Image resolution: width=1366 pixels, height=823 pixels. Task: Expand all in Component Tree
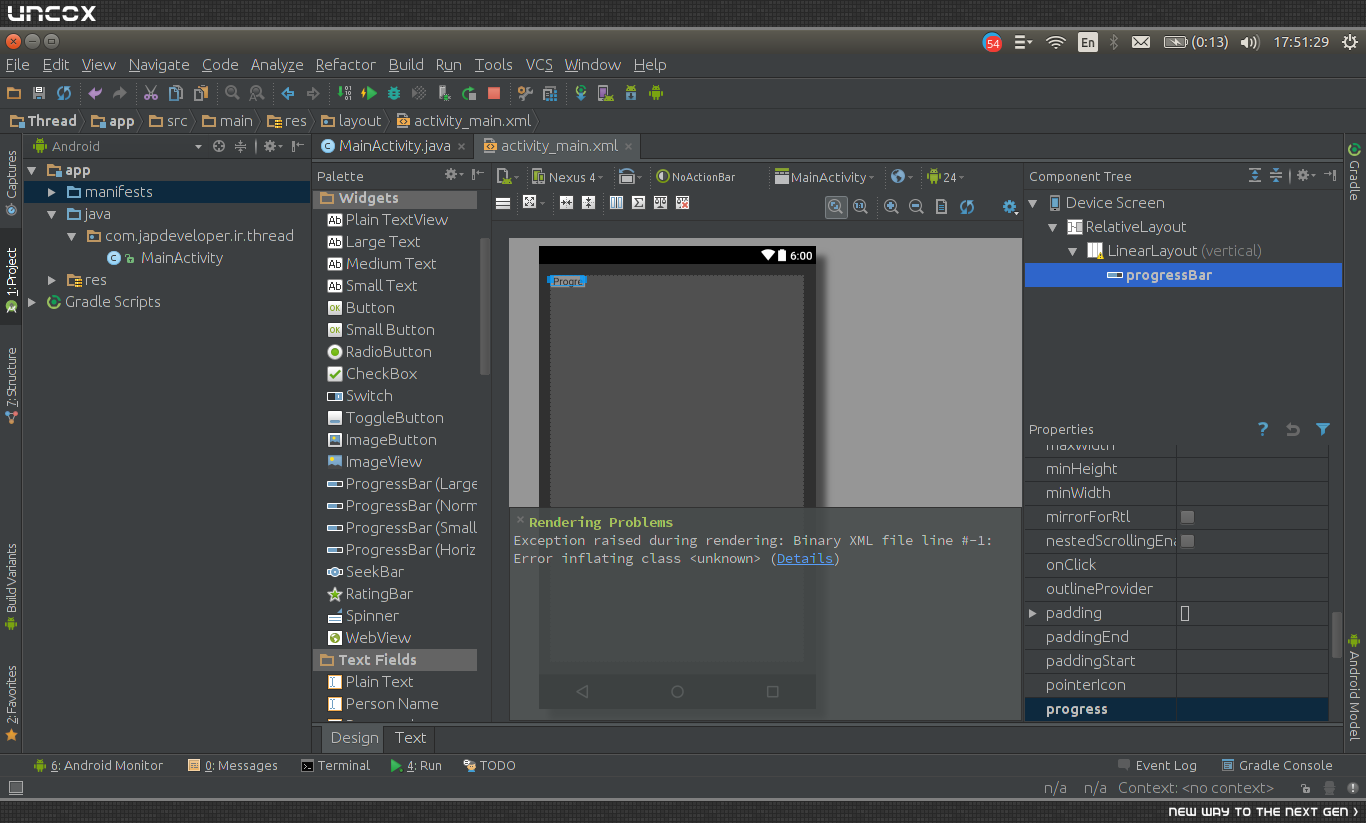(1255, 175)
